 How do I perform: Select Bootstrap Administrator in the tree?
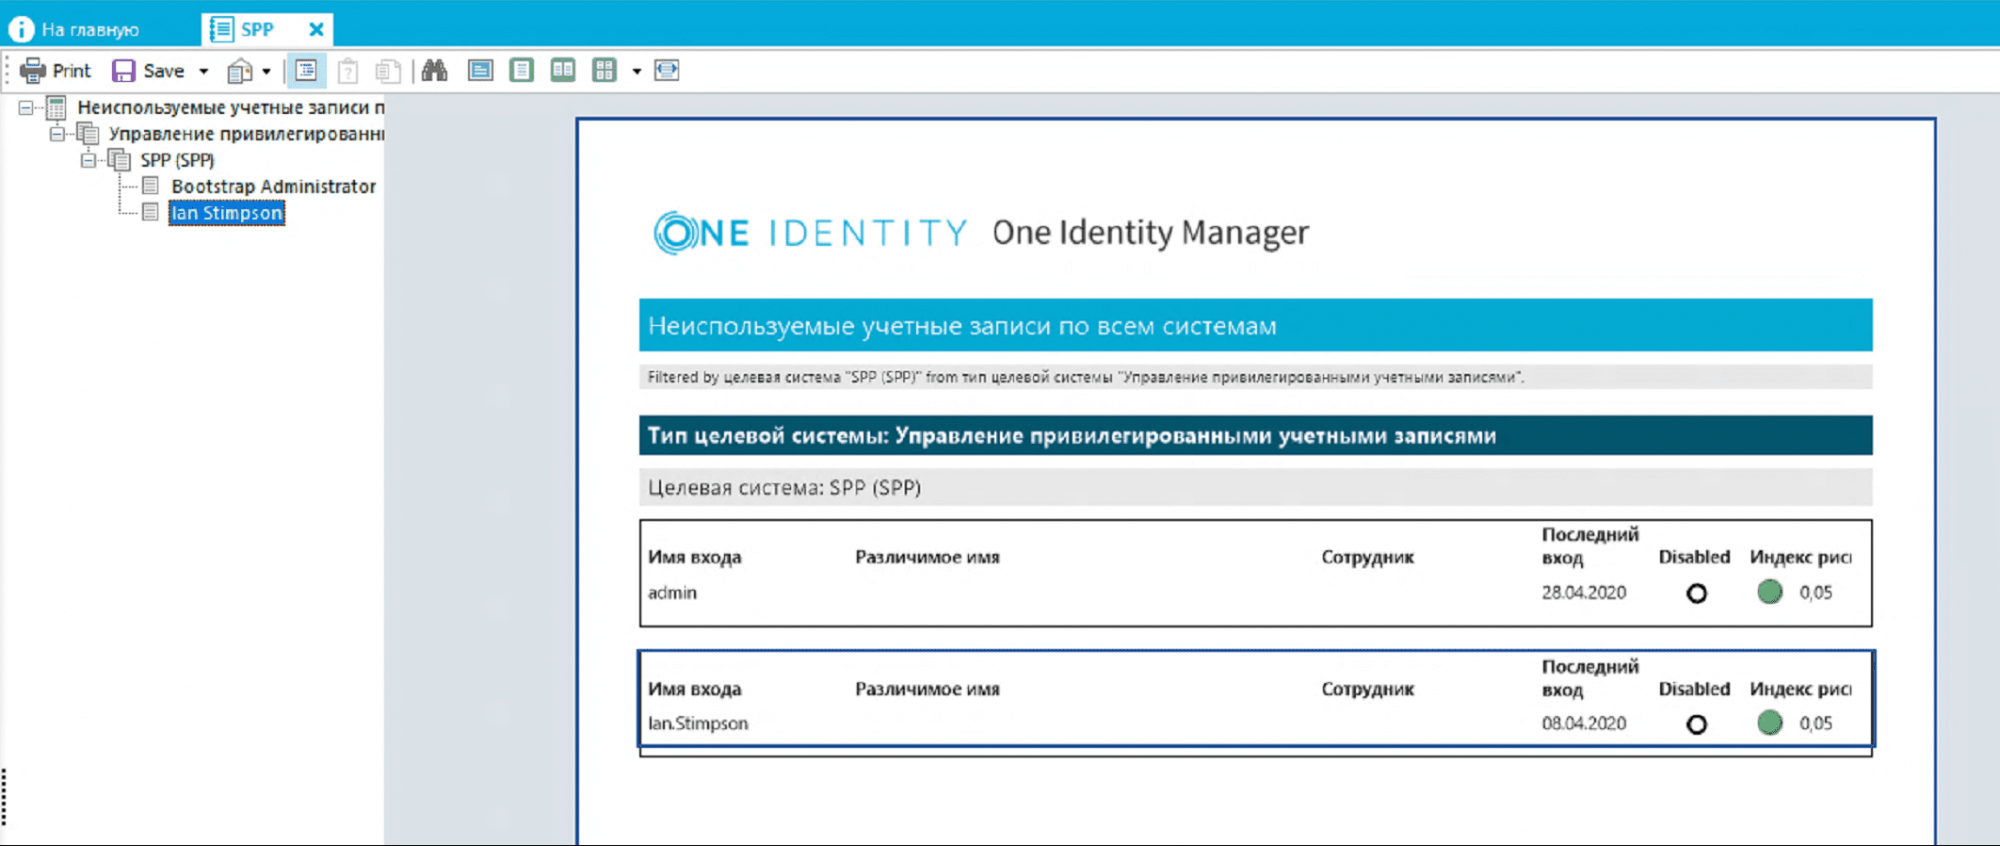(x=273, y=186)
